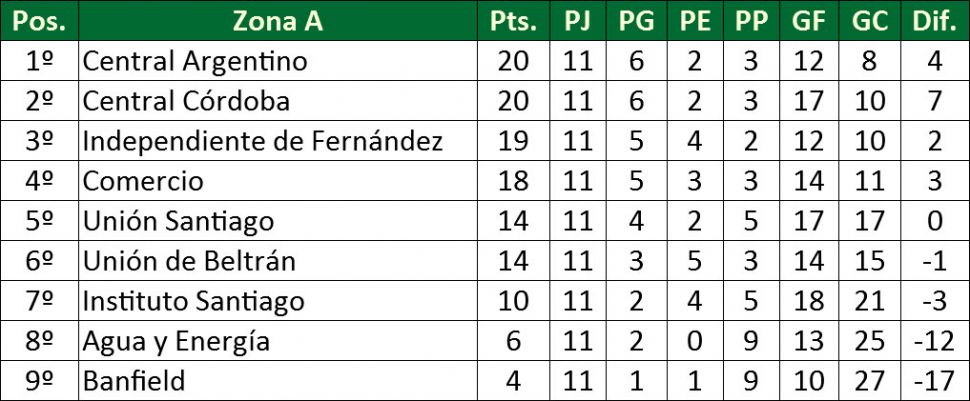Click the Agua y Energía cell
970x401 pixels.
(176, 341)
